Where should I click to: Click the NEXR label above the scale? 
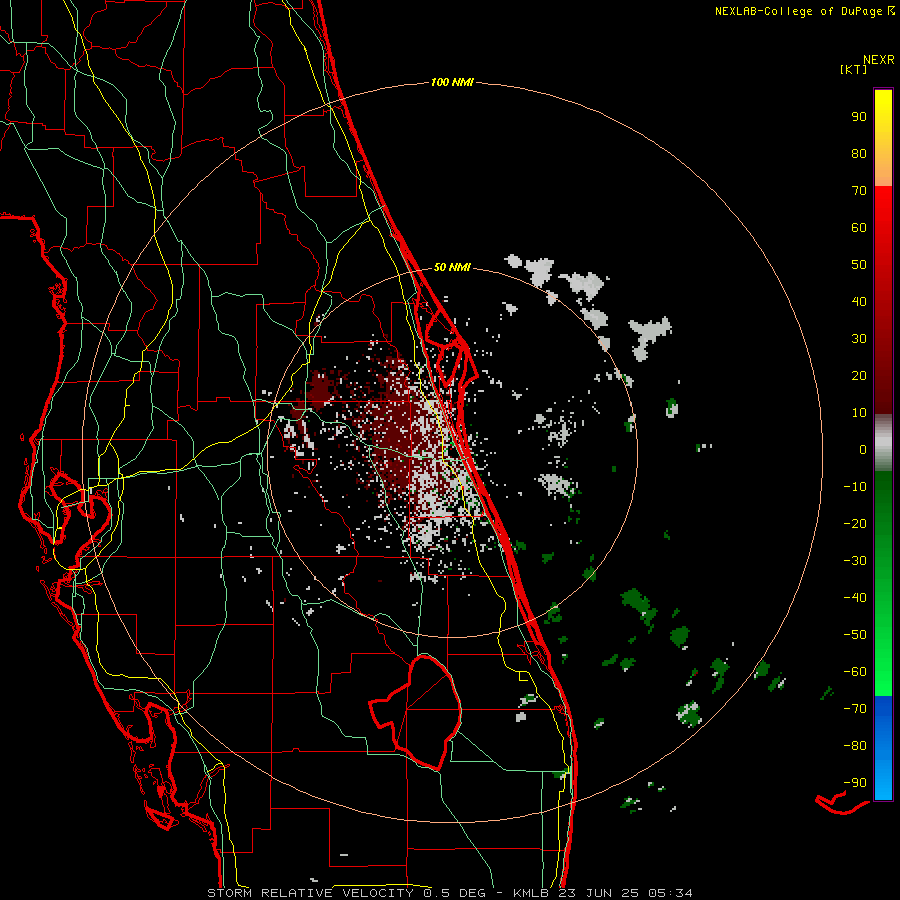pos(879,59)
